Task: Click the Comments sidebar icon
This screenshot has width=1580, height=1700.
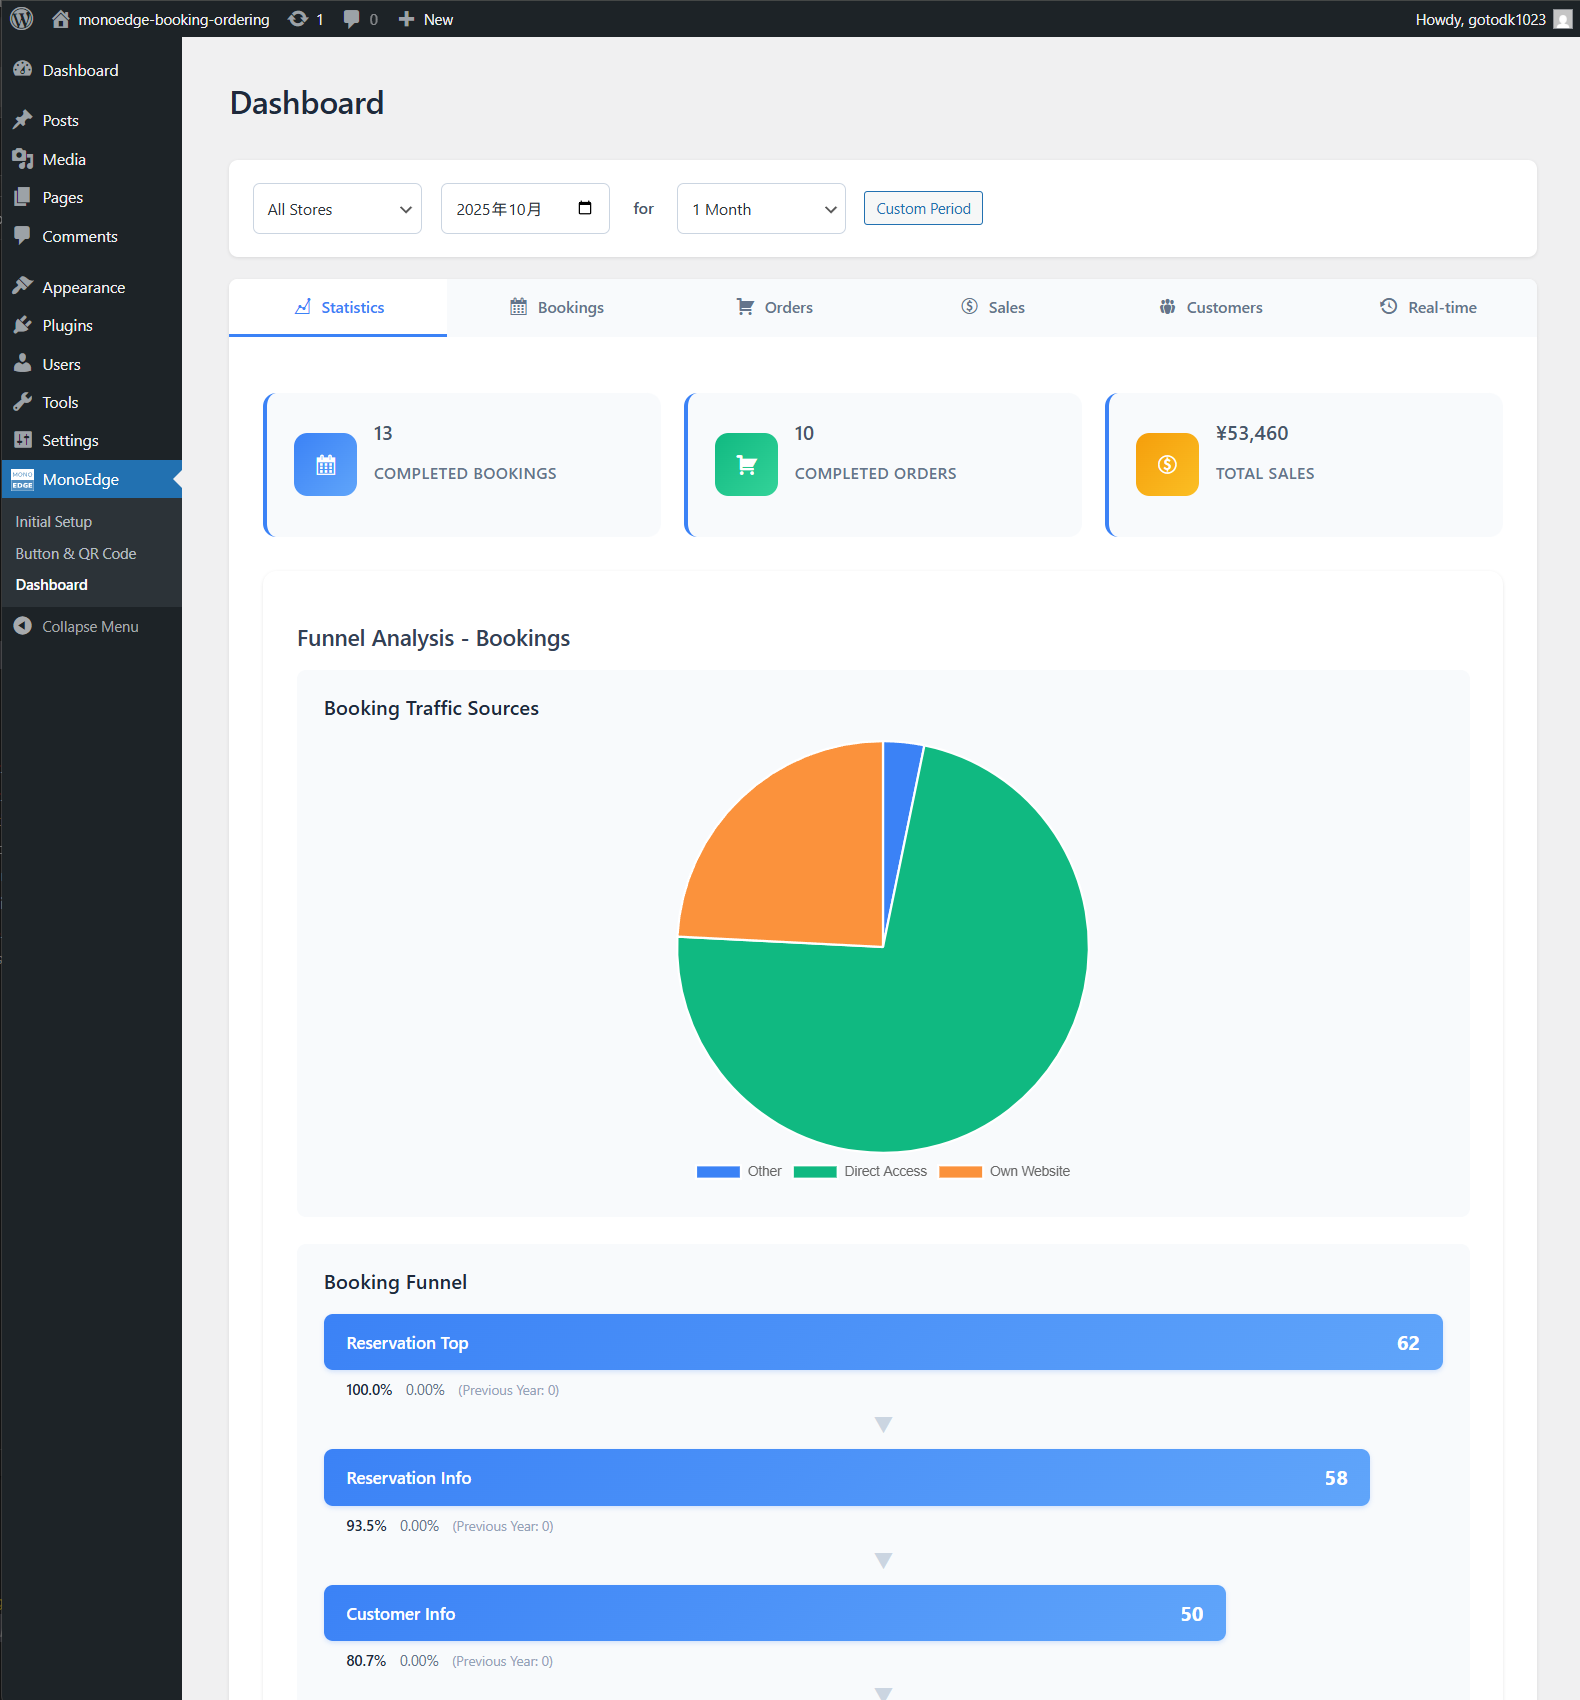Action: (23, 236)
